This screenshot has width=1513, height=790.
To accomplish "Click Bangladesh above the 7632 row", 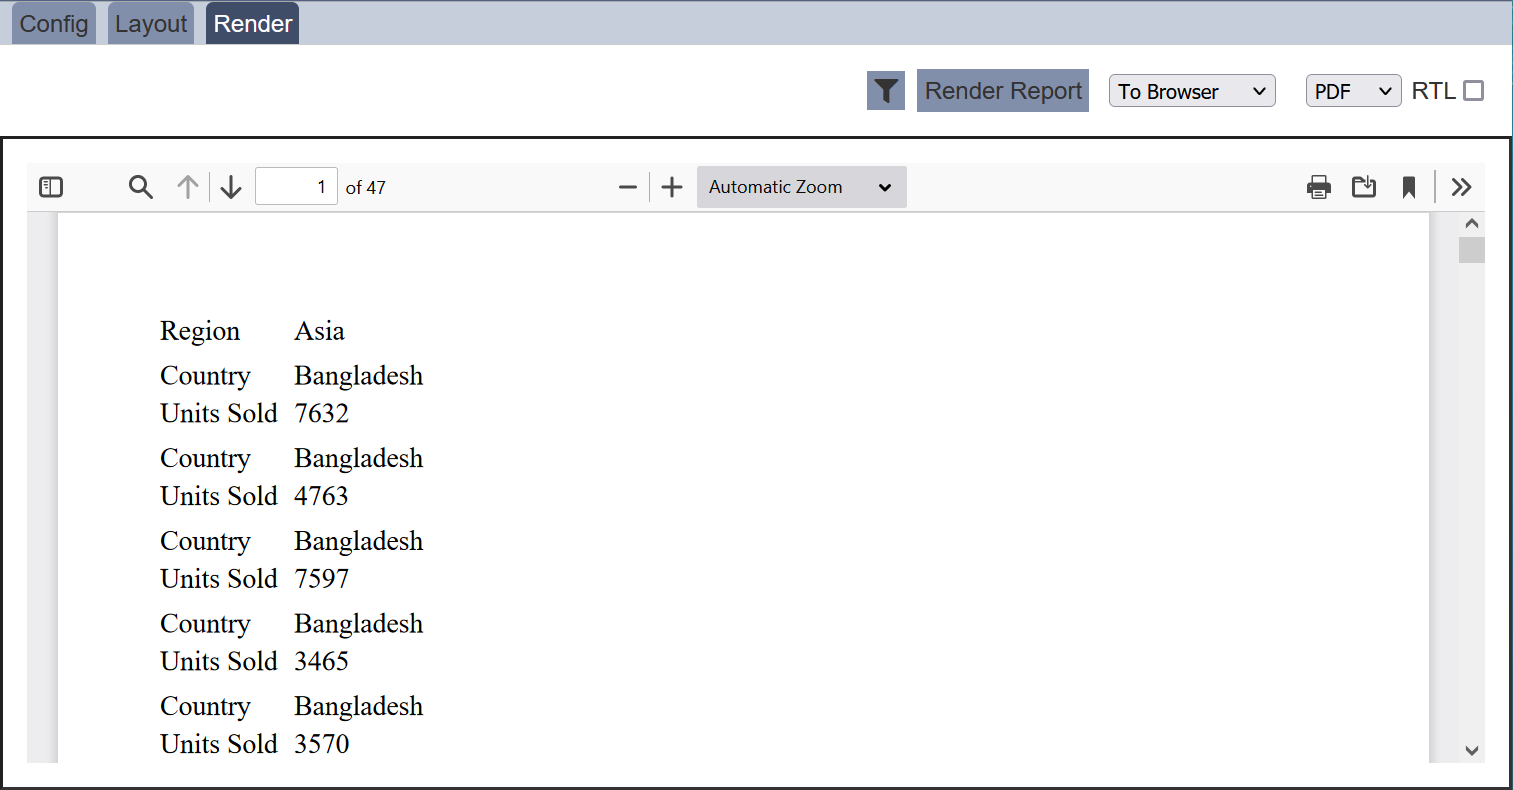I will pos(359,376).
